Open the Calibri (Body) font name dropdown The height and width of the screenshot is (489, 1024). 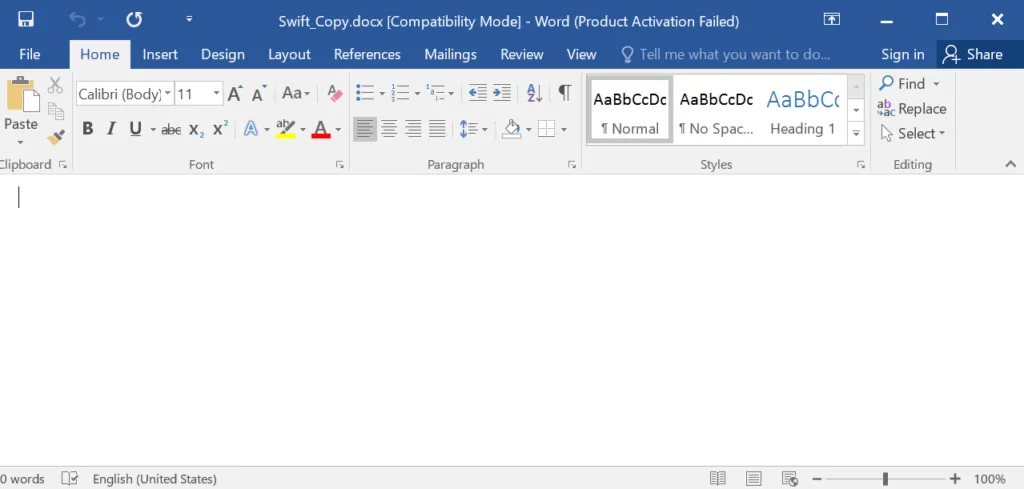tap(168, 94)
